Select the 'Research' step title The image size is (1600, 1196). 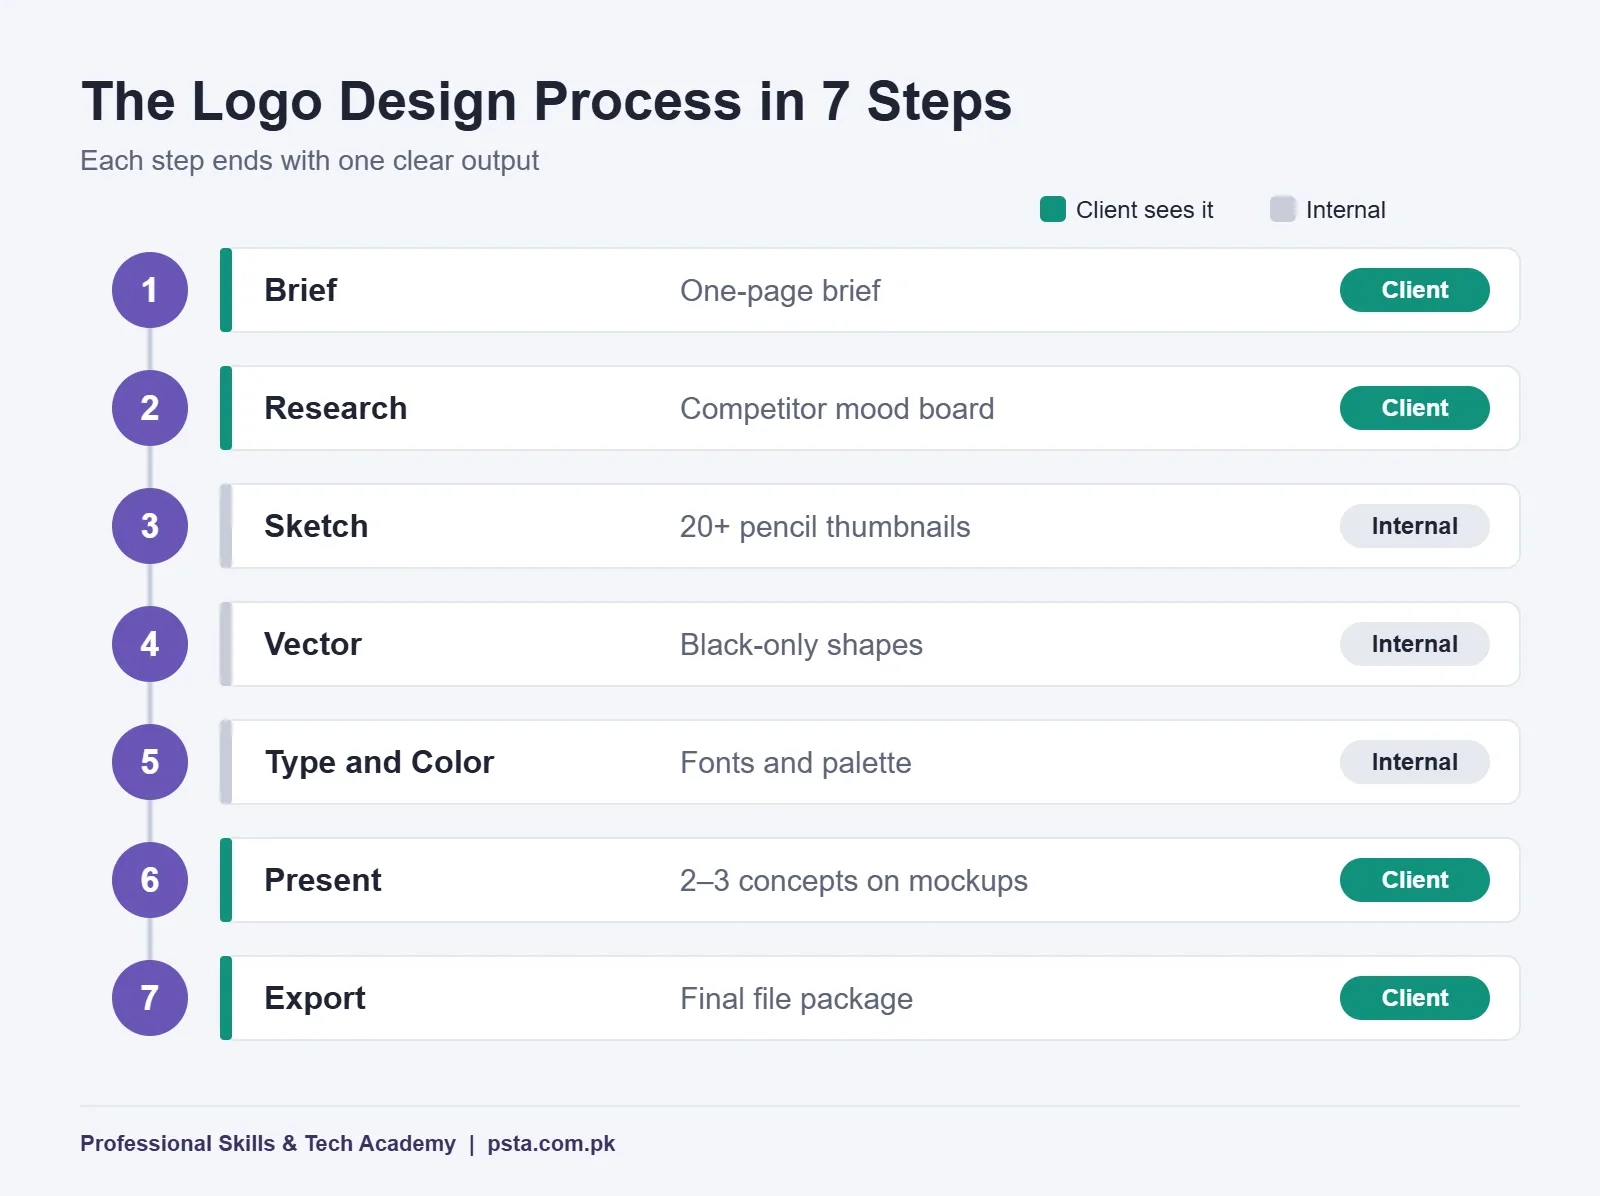[x=336, y=408]
